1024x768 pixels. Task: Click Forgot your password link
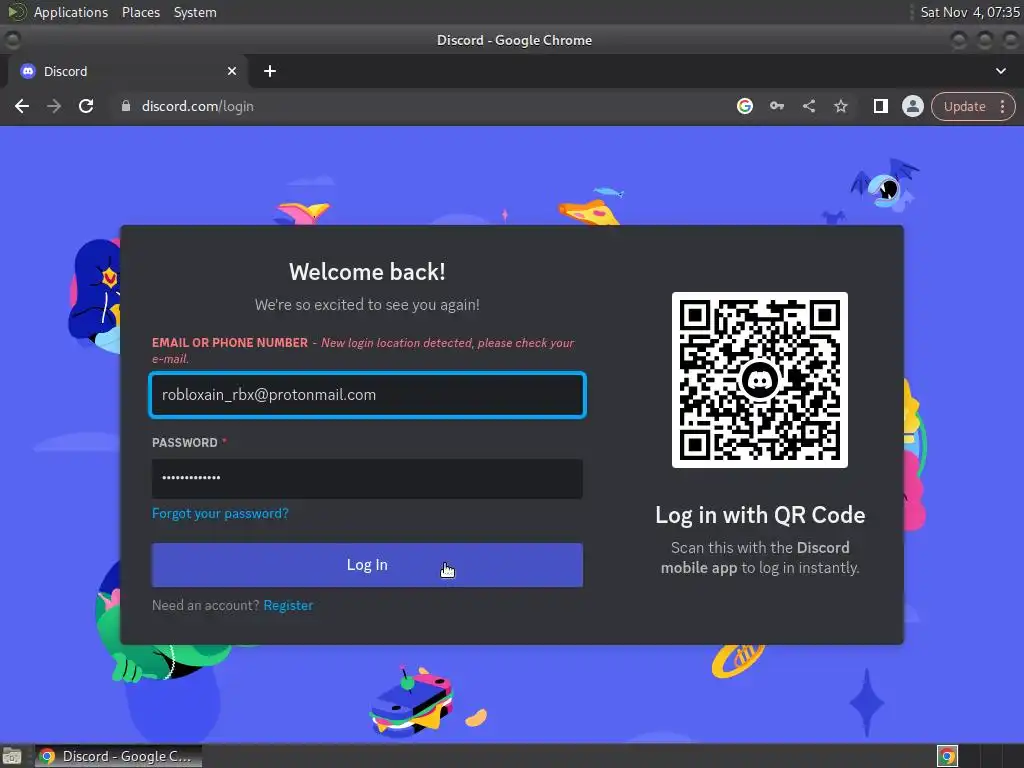click(x=220, y=513)
